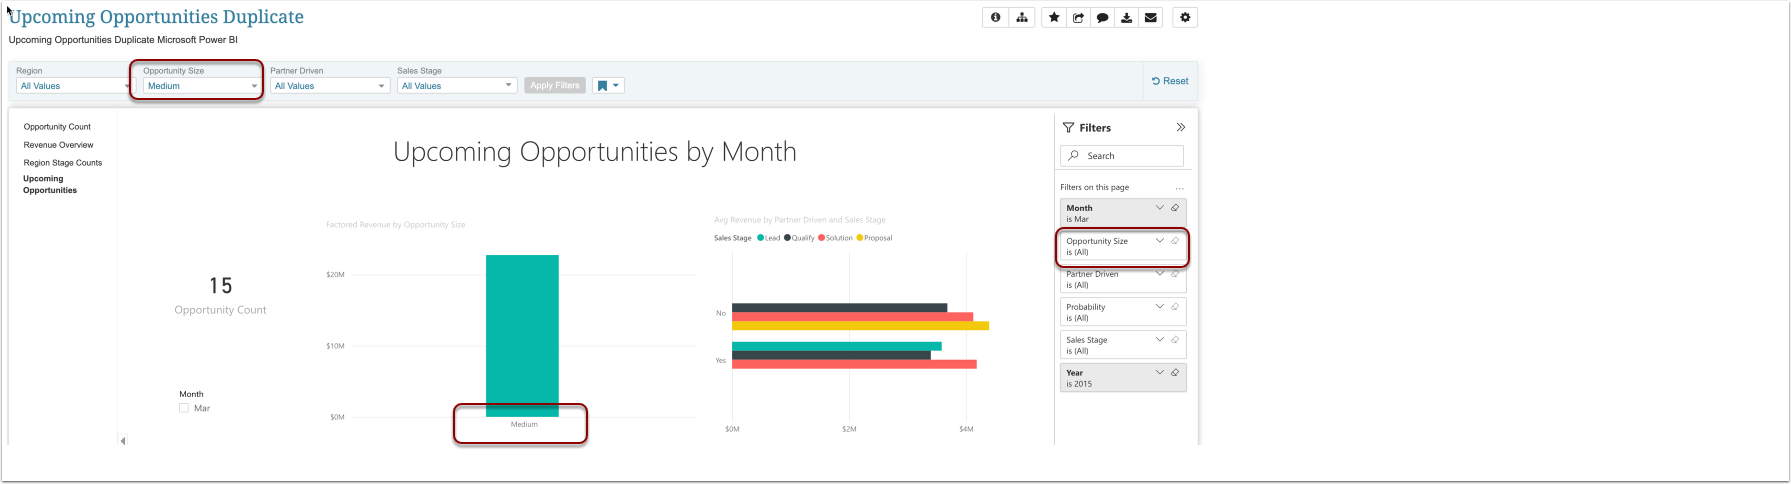
Task: Expand the Probability filter card chevron
Action: pyautogui.click(x=1160, y=307)
